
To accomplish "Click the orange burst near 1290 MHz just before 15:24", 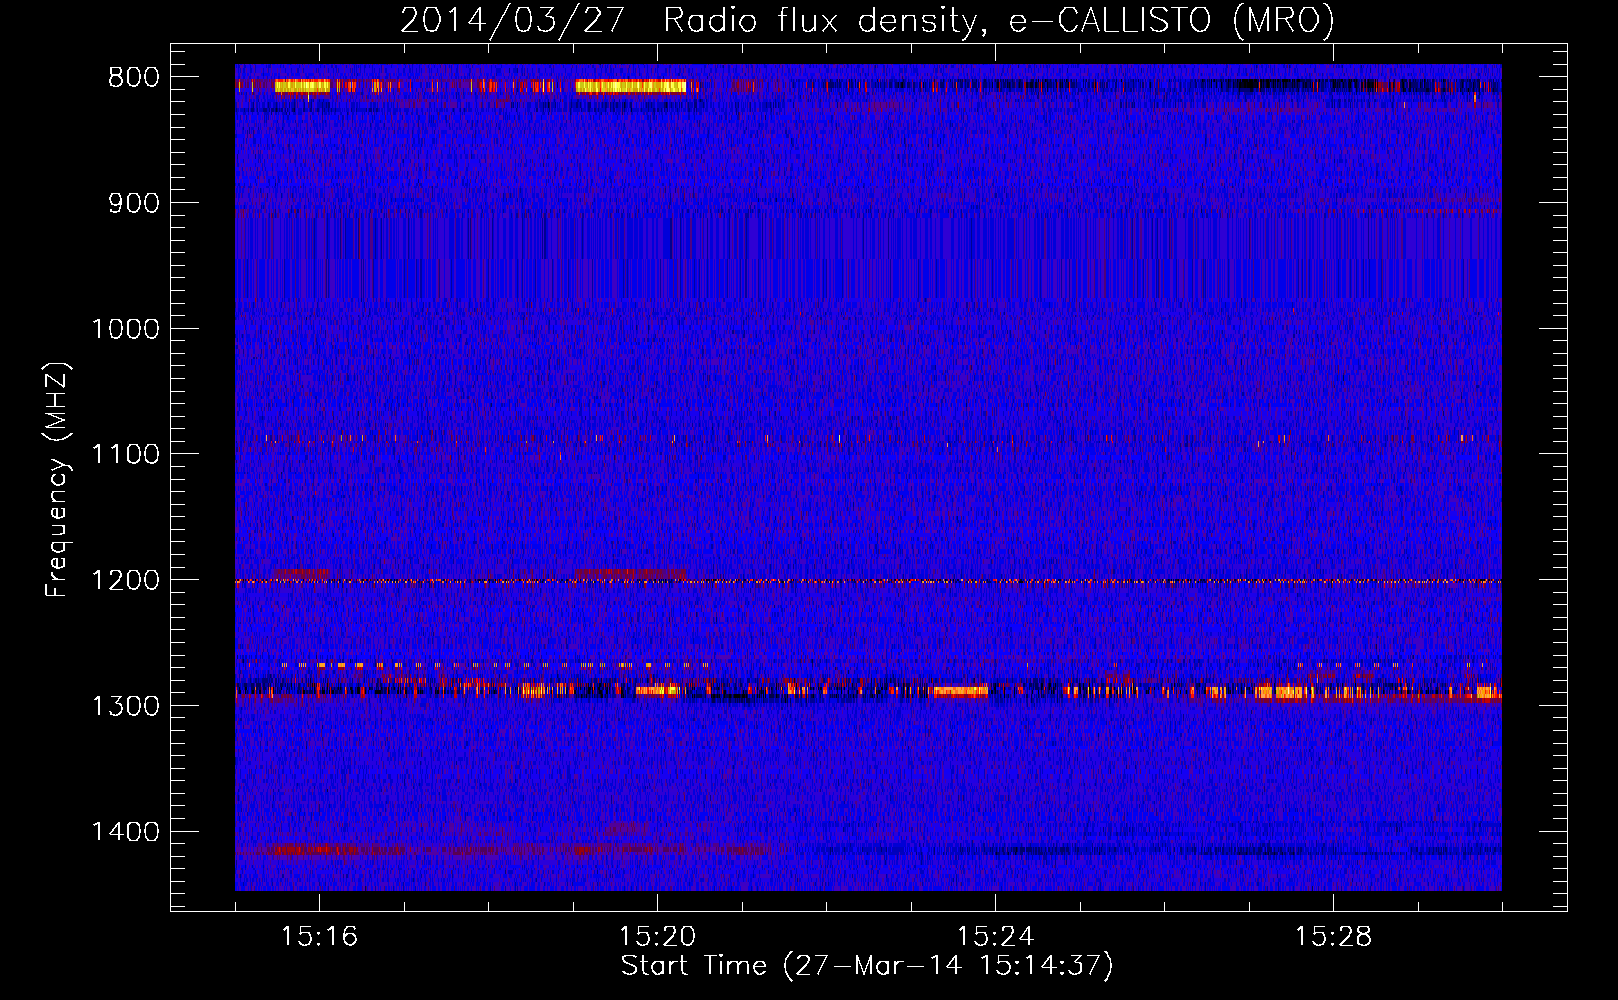I will pyautogui.click(x=957, y=690).
